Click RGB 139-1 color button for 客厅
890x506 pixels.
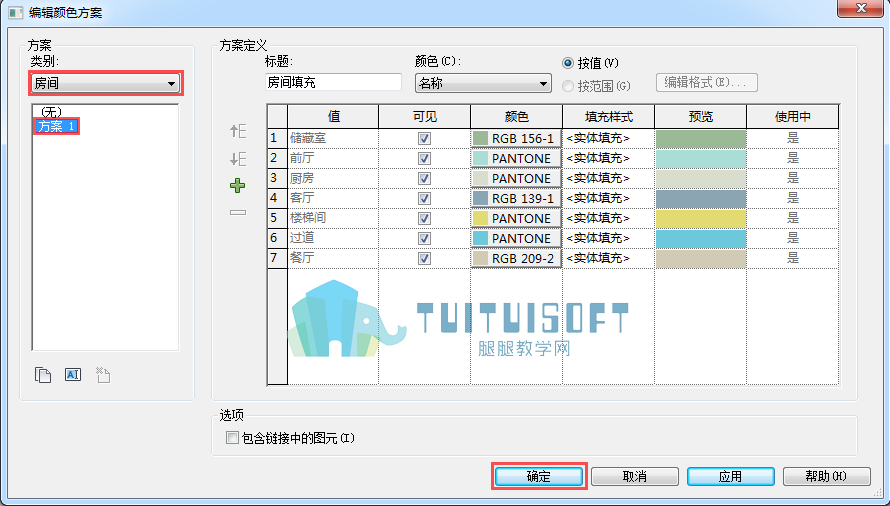tap(516, 198)
